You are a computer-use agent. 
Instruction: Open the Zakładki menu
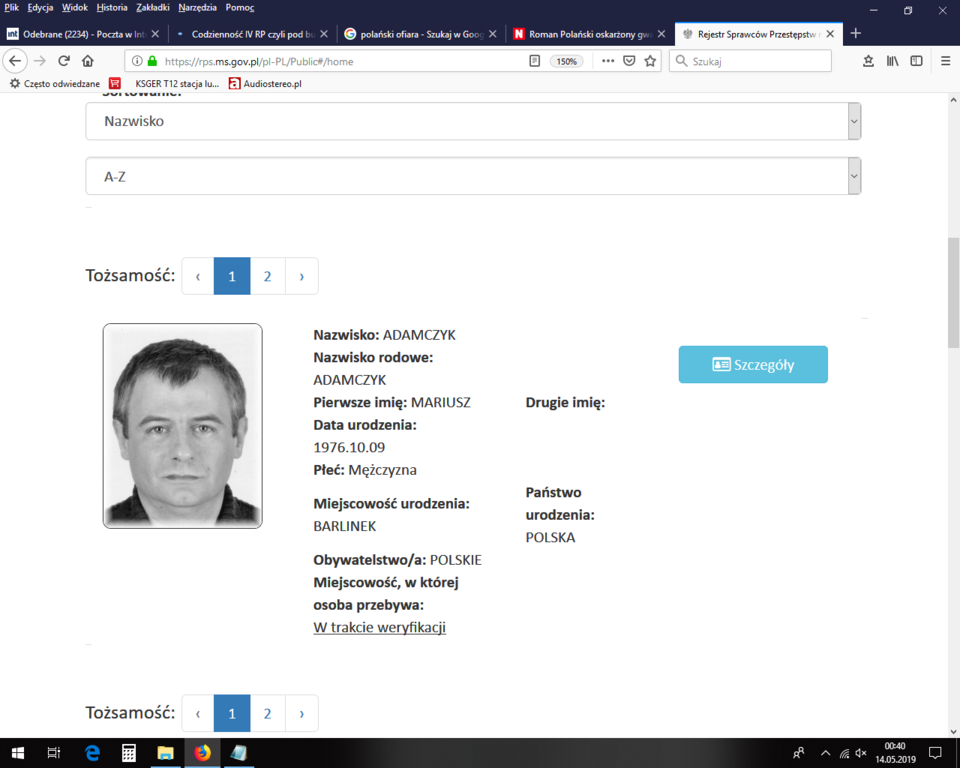[x=153, y=7]
